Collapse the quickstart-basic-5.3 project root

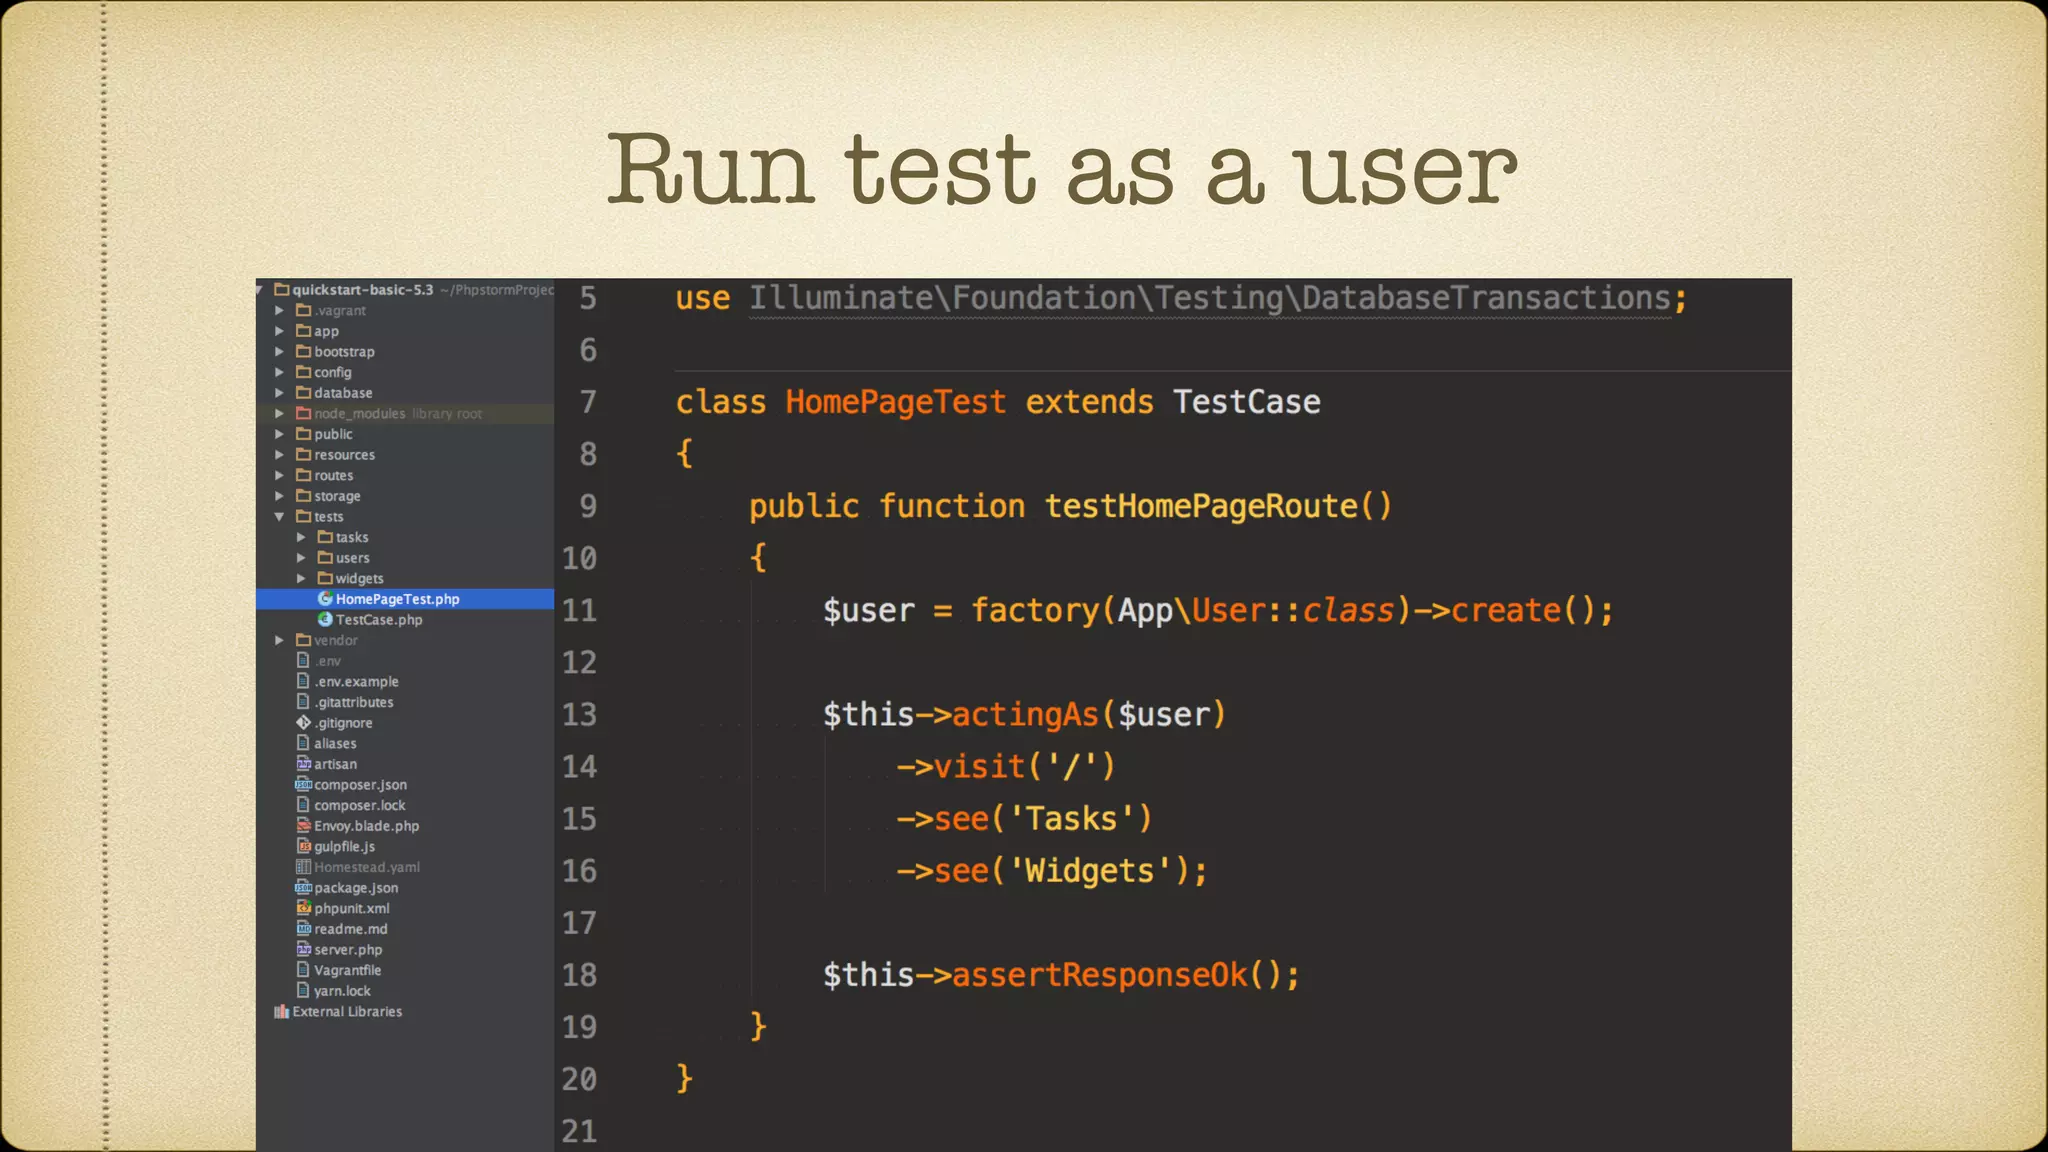pyautogui.click(x=260, y=290)
